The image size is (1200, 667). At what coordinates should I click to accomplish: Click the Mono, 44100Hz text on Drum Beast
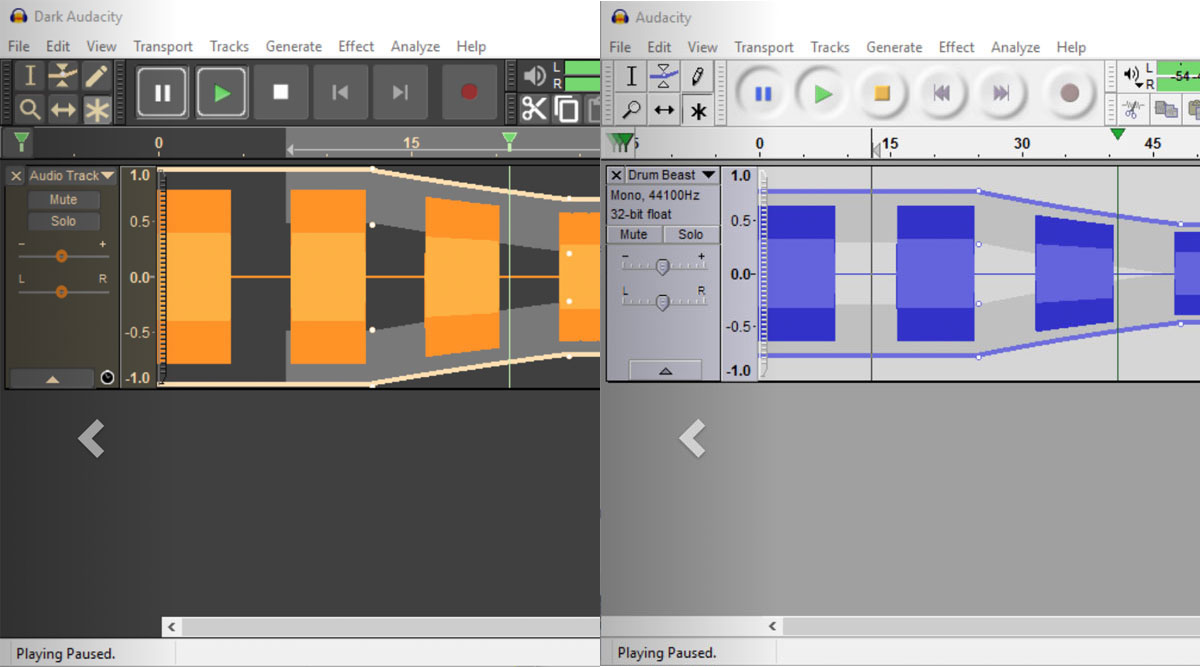tap(655, 195)
